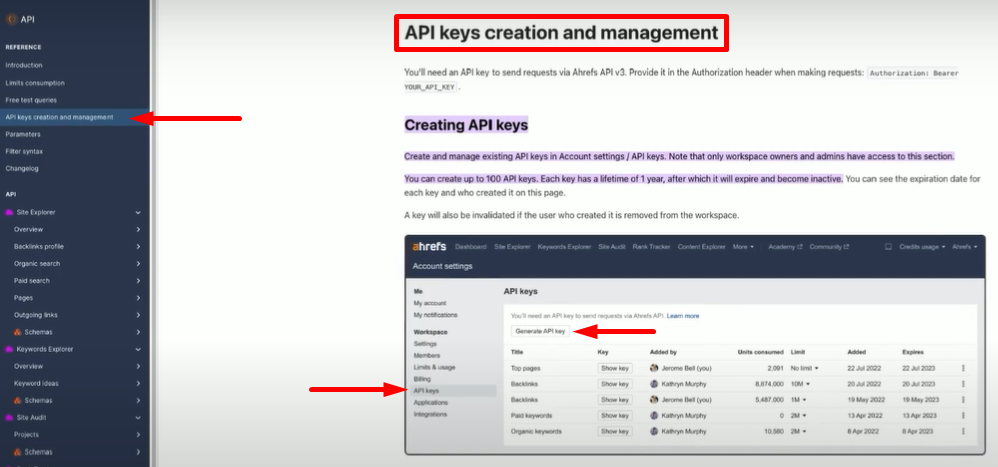Open the Limits consumption page
998x467 pixels.
tap(35, 83)
